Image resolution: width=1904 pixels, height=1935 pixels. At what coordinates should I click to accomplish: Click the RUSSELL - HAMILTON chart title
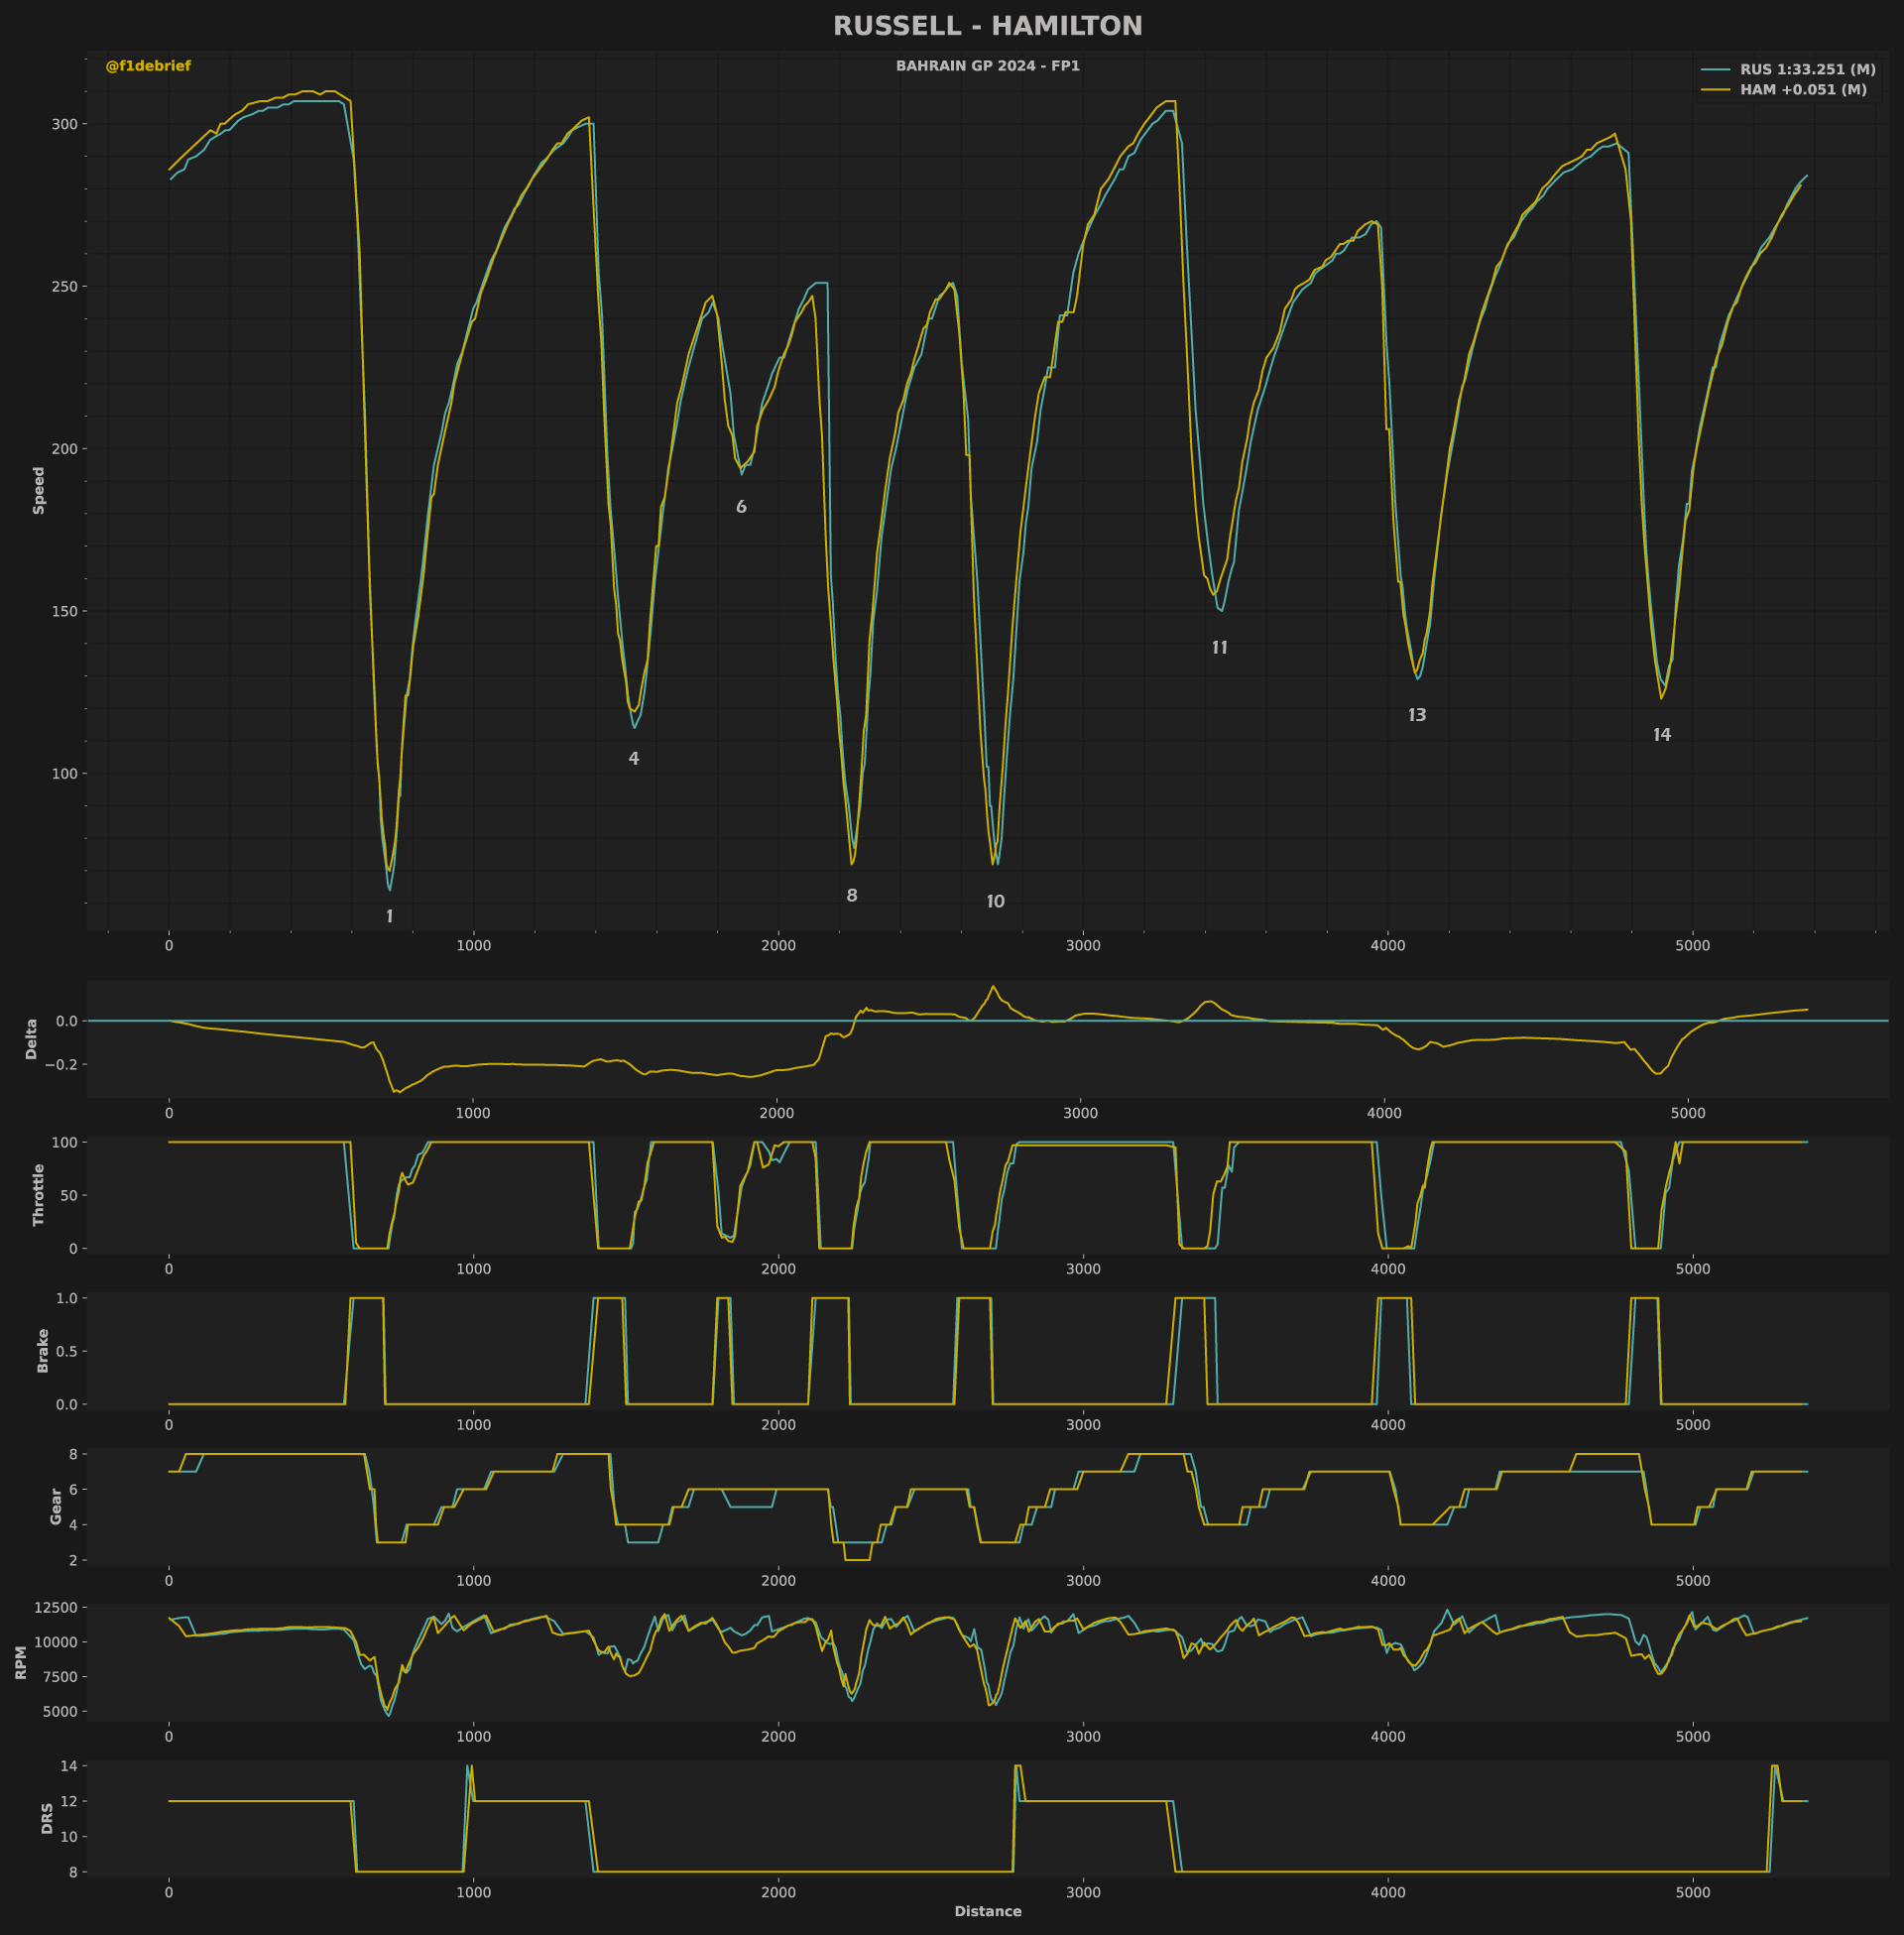tap(987, 27)
